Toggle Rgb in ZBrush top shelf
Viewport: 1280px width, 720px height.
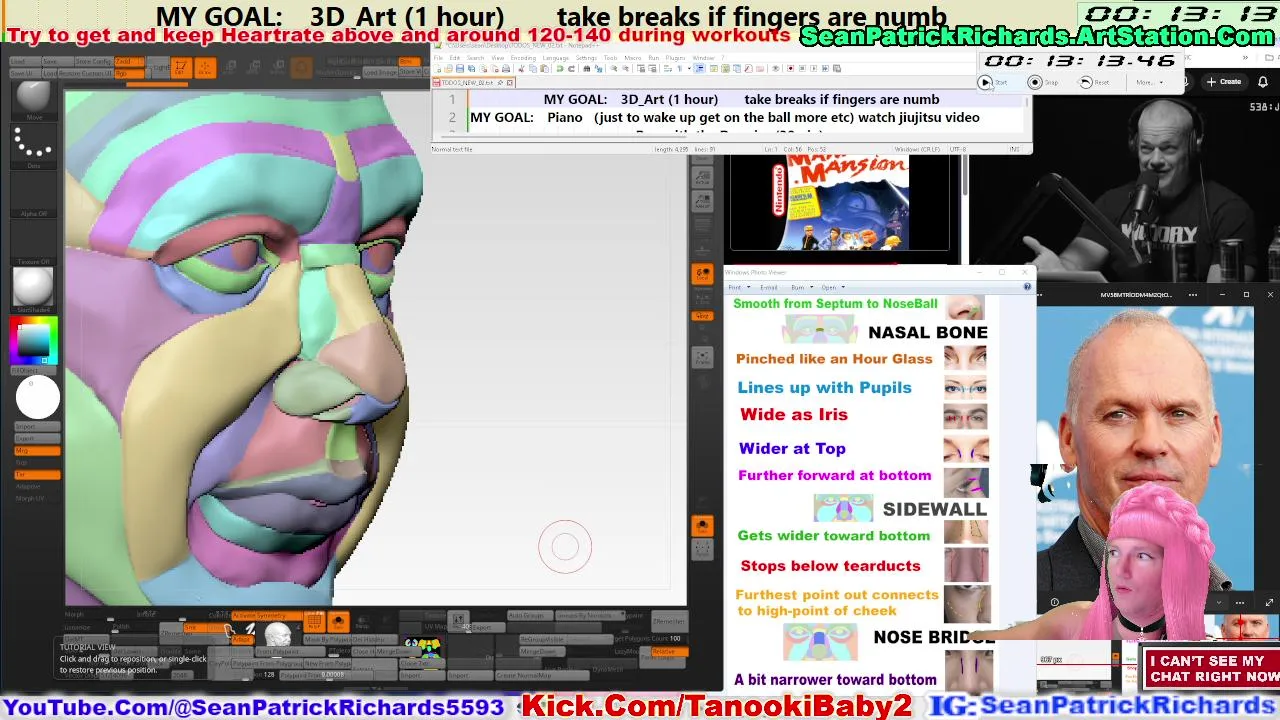pos(129,74)
